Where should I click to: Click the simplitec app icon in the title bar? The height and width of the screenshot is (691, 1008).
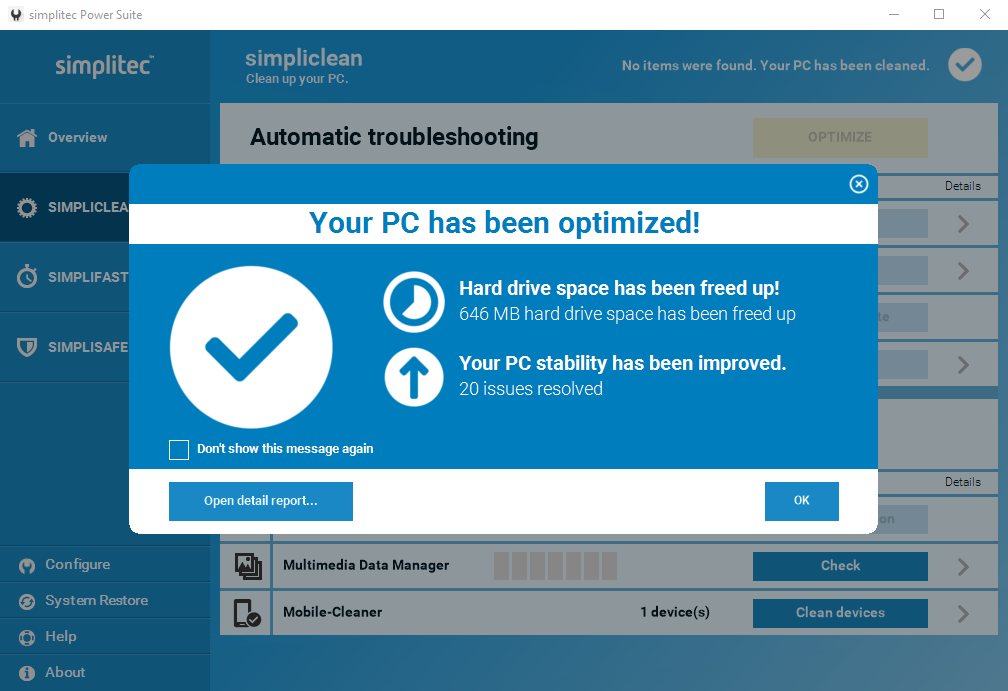(x=16, y=14)
